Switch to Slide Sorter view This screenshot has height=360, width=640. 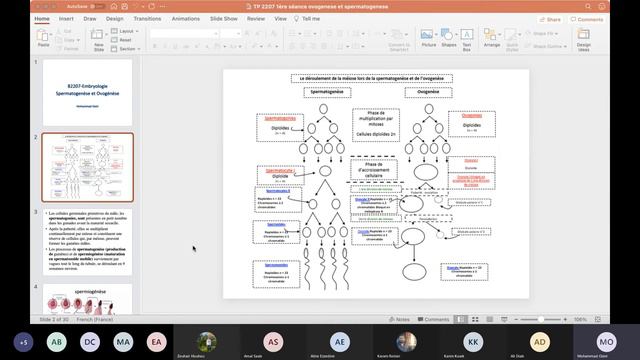pos(475,319)
